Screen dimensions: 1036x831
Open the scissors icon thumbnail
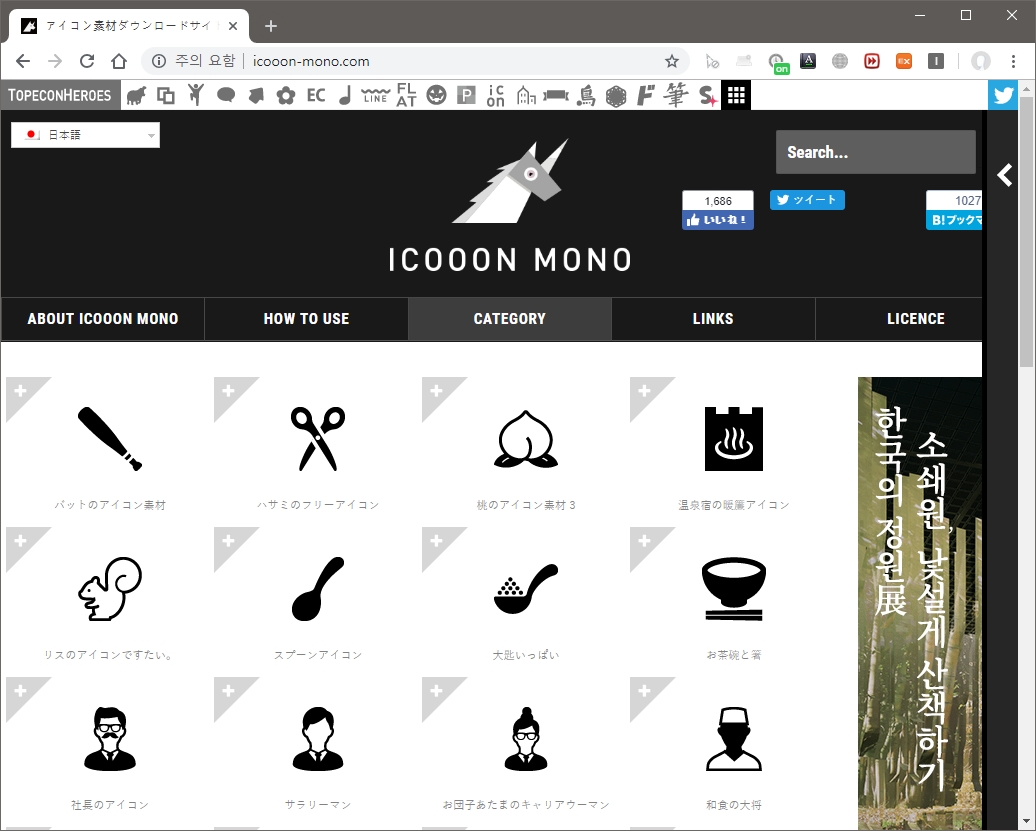tap(318, 439)
